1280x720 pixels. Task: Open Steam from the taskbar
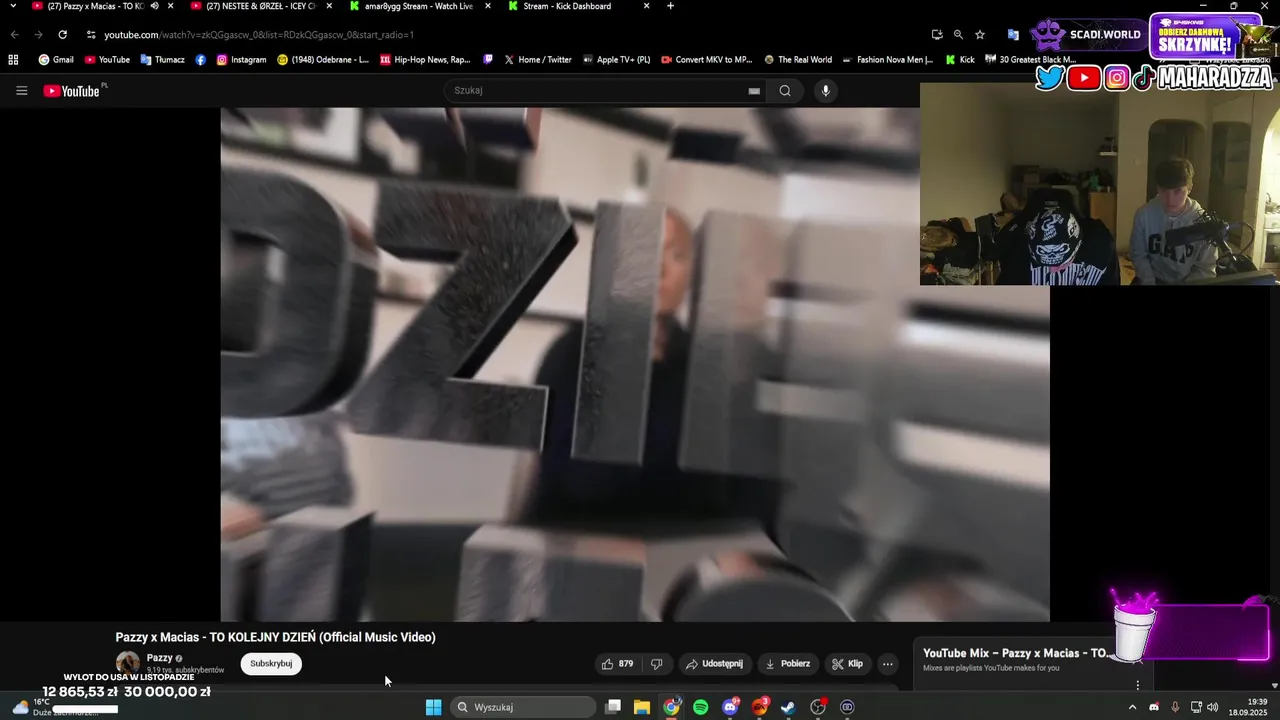pos(789,707)
